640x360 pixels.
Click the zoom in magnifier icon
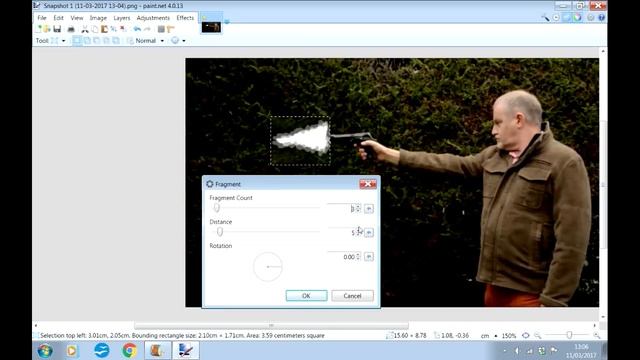point(596,336)
